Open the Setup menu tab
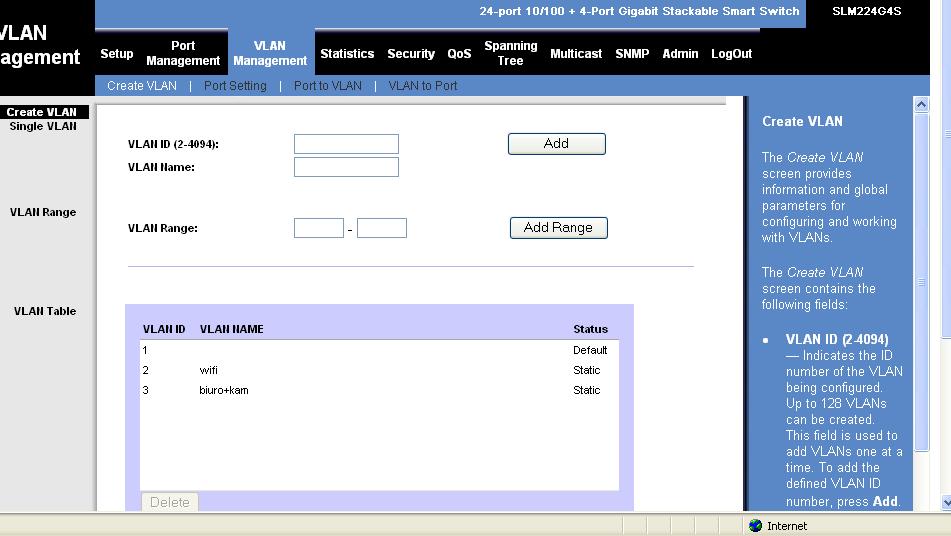Viewport: 951px width, 536px height. 116,53
